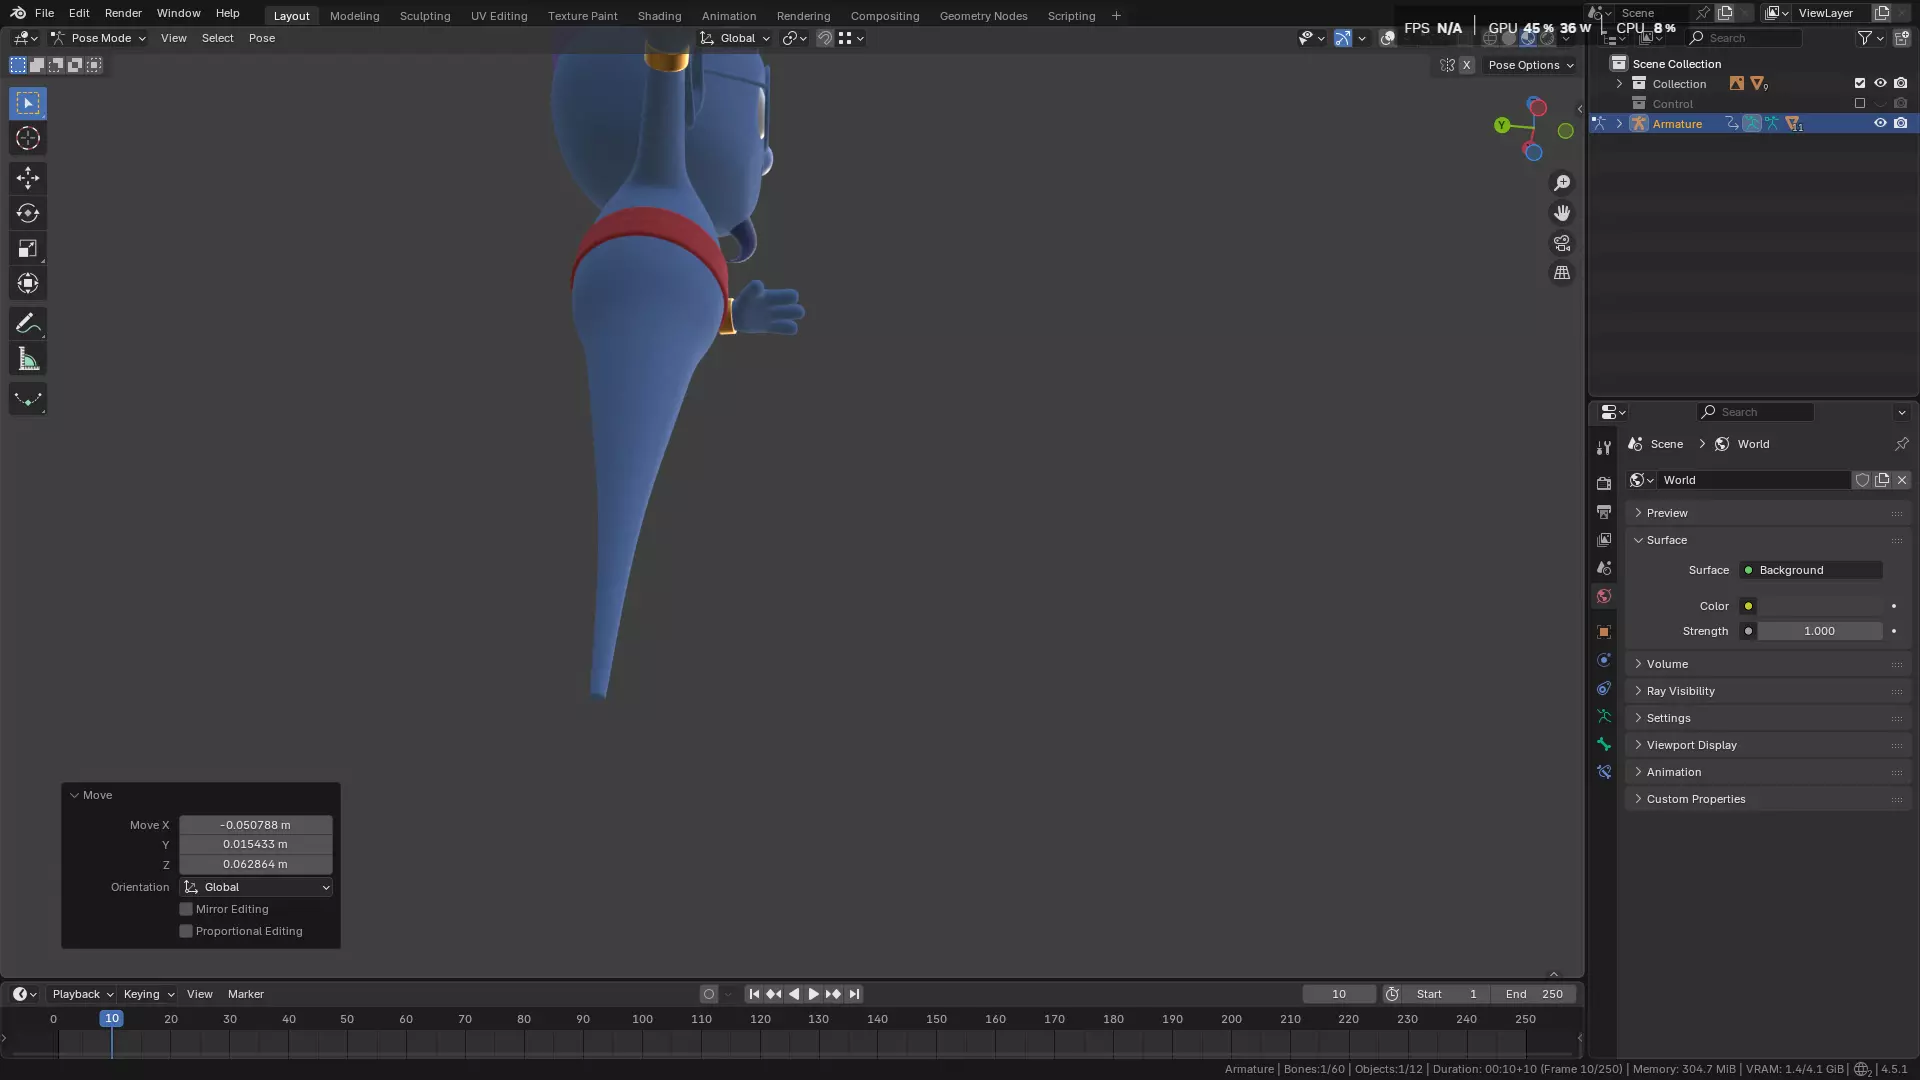
Task: Open the timeline Marker menu
Action: (x=246, y=994)
